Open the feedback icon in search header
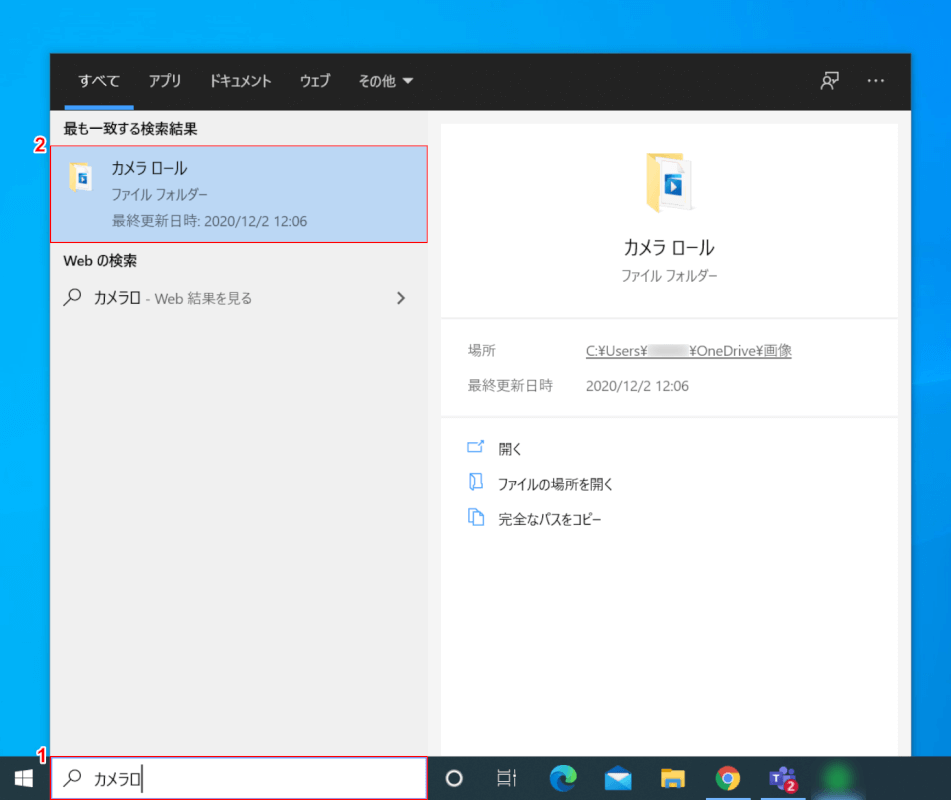The width and height of the screenshot is (951, 800). [829, 81]
